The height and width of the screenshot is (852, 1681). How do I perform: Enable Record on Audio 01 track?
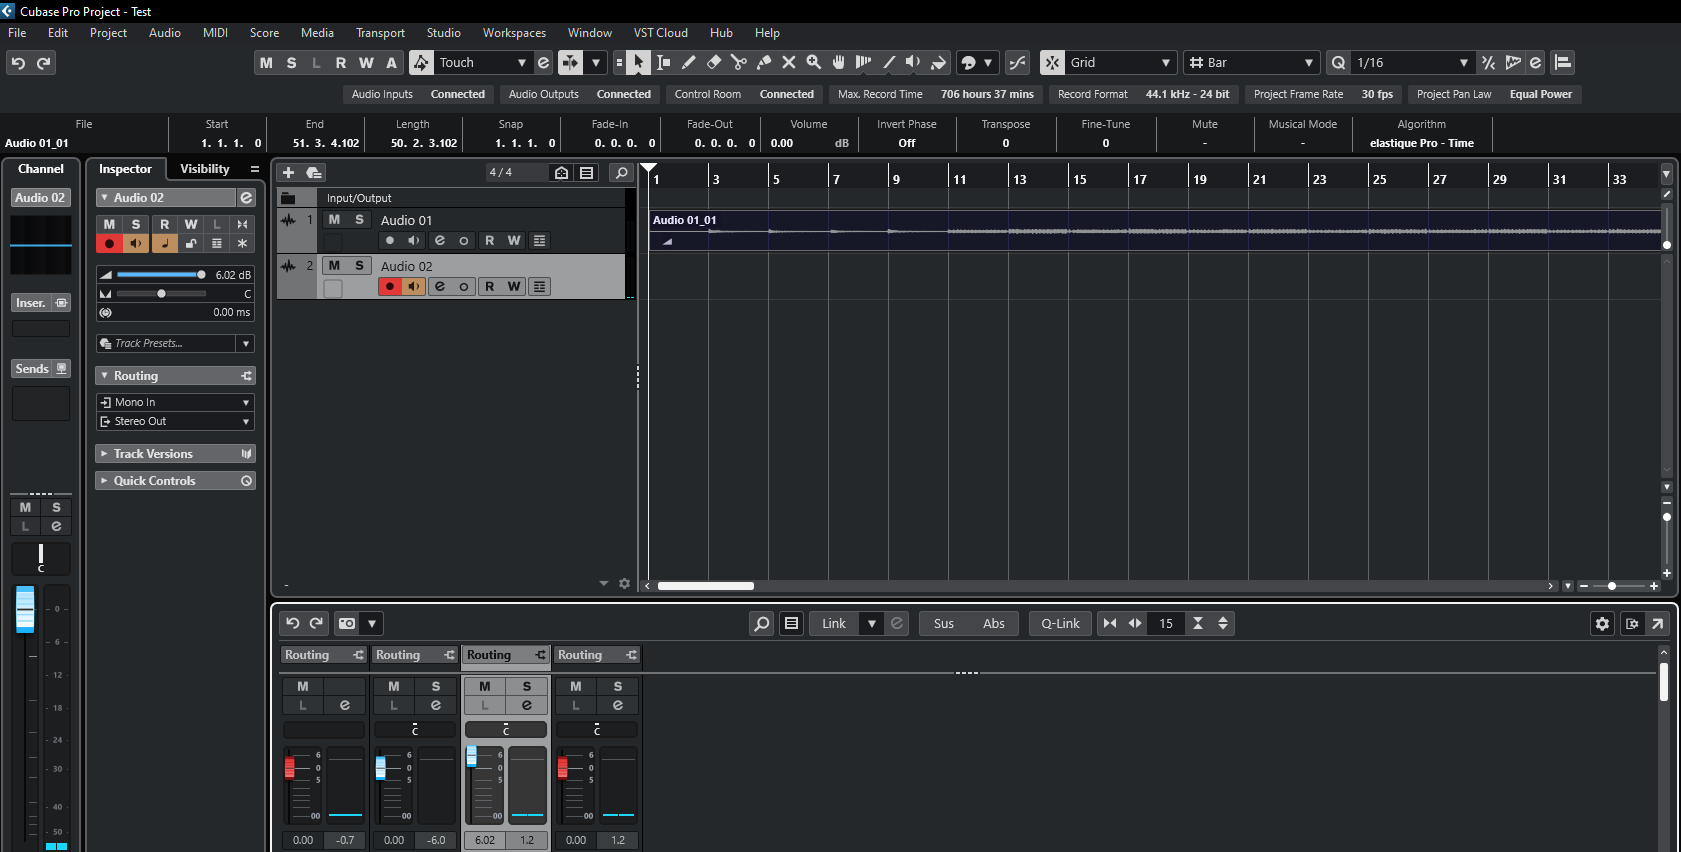point(389,241)
